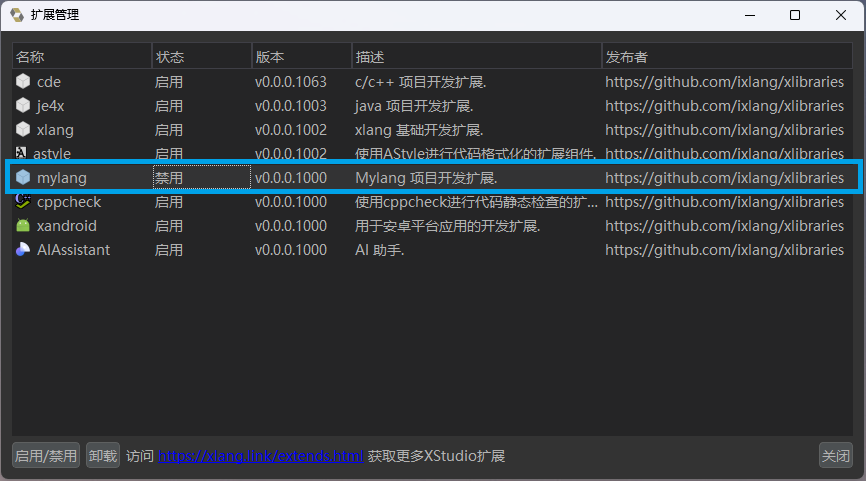
Task: Click description 'Mylang 项目开发扩展.'
Action: click(x=426, y=178)
